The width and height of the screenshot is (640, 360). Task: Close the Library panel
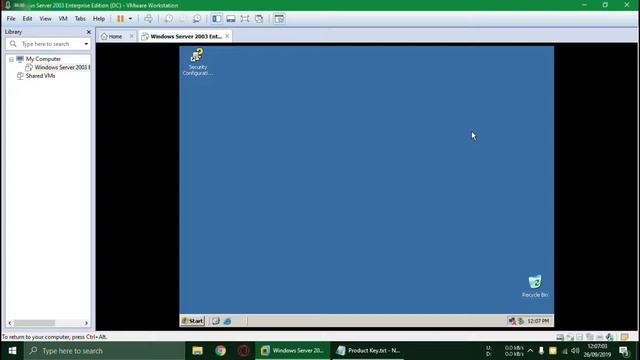(x=89, y=32)
